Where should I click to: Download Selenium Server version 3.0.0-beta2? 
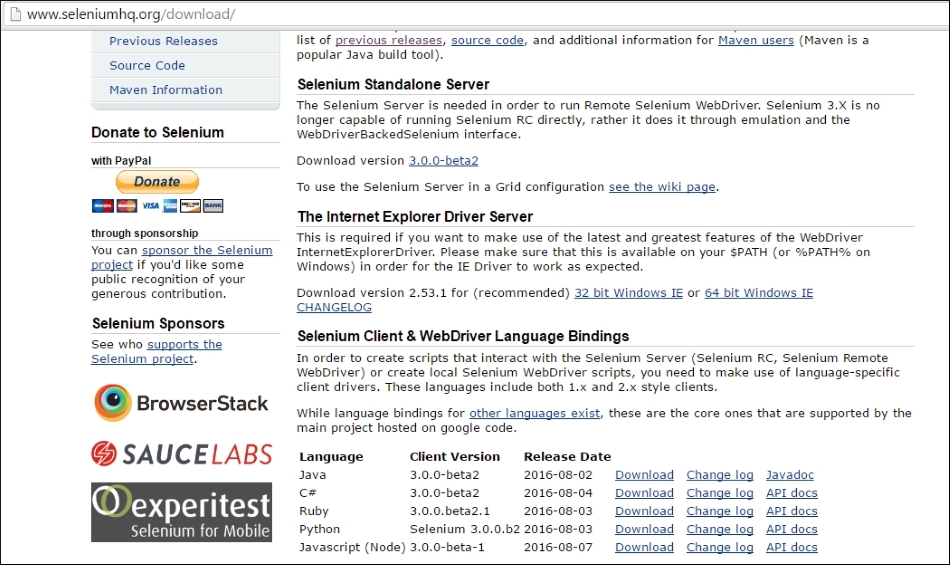pyautogui.click(x=443, y=160)
